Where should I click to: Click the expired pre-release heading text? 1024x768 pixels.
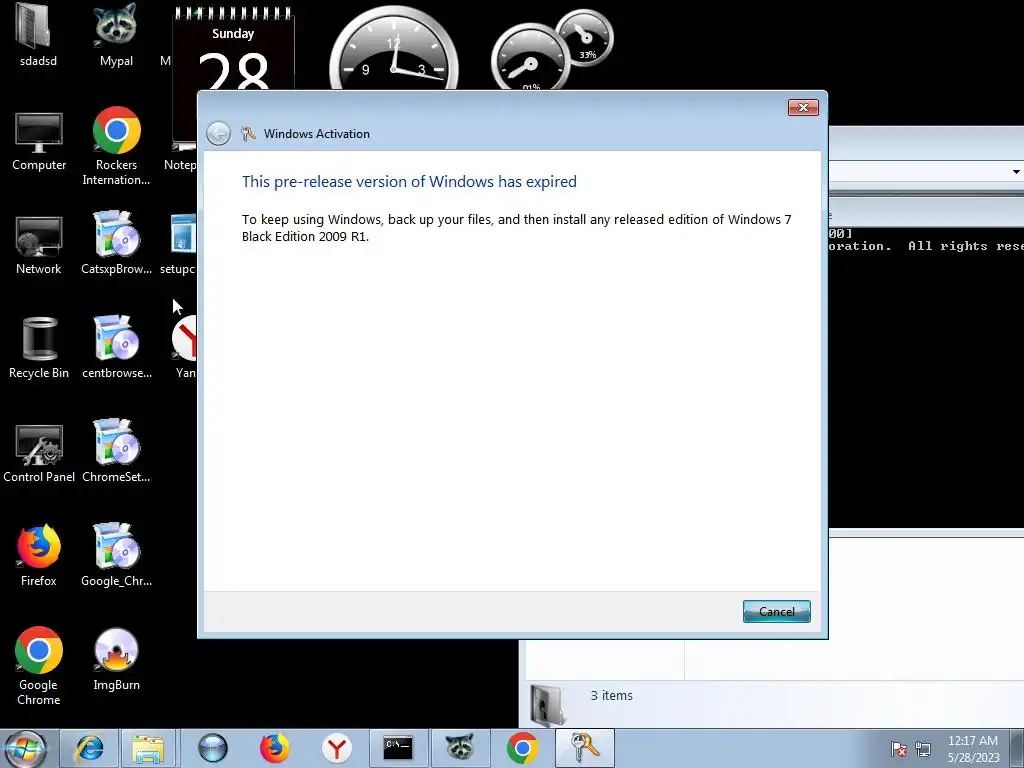tap(409, 182)
